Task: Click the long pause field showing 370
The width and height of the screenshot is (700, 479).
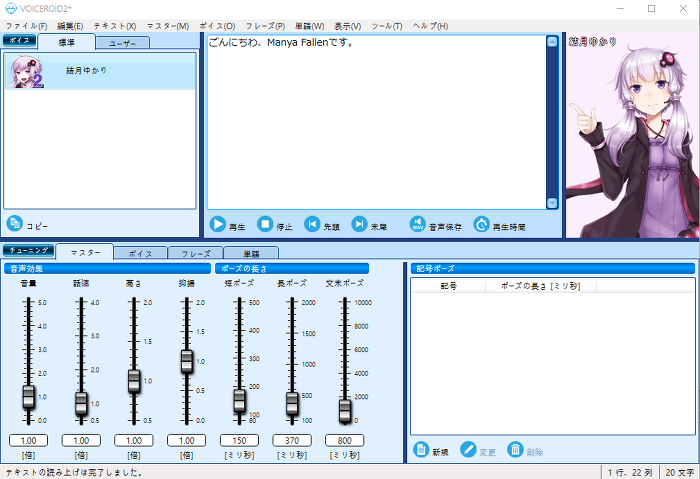Action: (292, 441)
